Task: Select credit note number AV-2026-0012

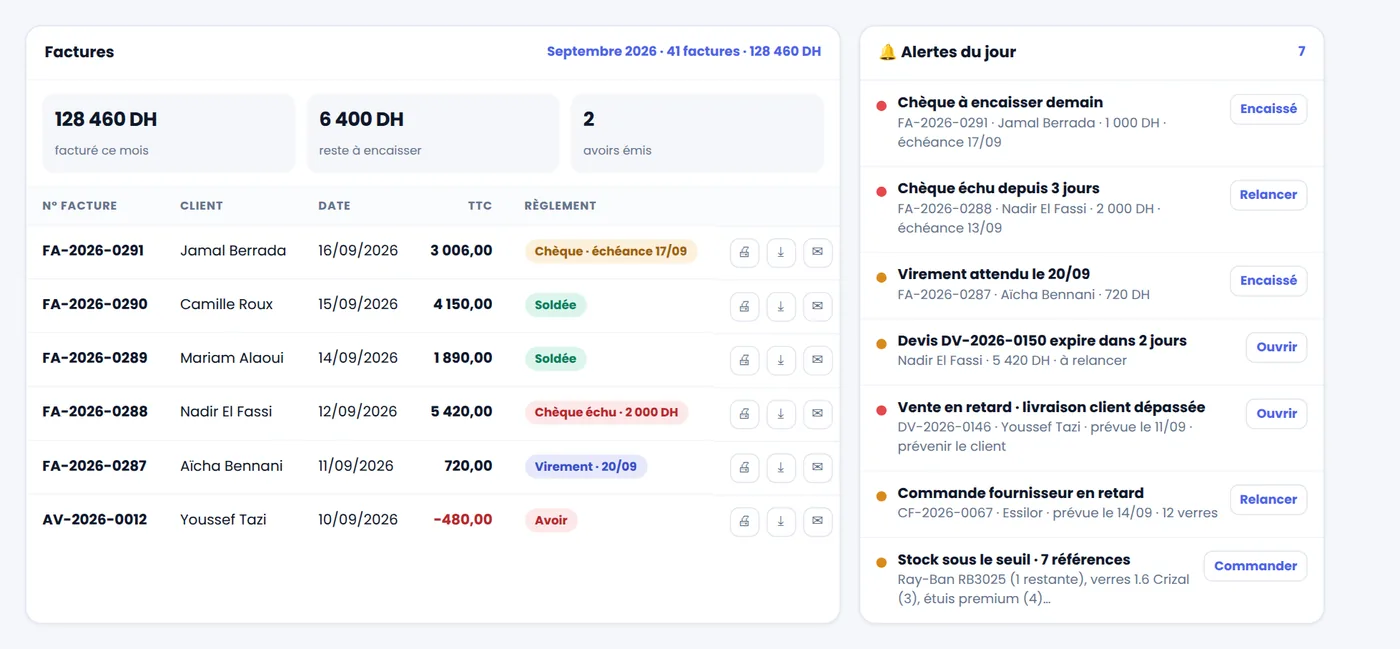Action: [x=94, y=520]
